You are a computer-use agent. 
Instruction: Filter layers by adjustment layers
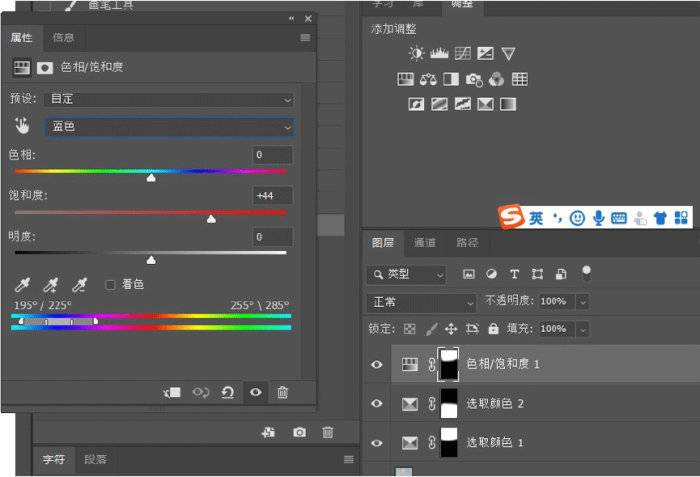click(492, 274)
